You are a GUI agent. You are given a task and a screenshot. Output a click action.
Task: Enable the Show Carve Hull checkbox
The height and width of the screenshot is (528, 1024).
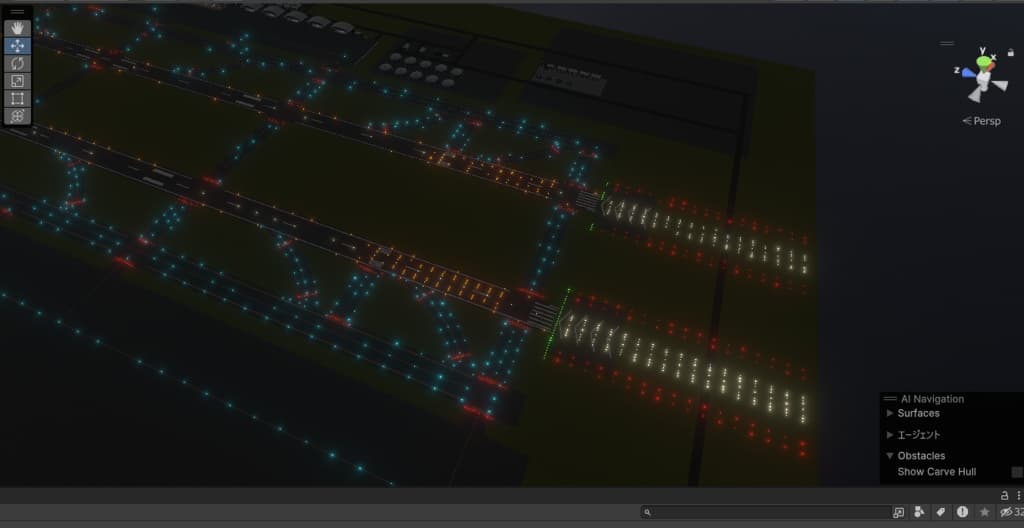point(1017,472)
